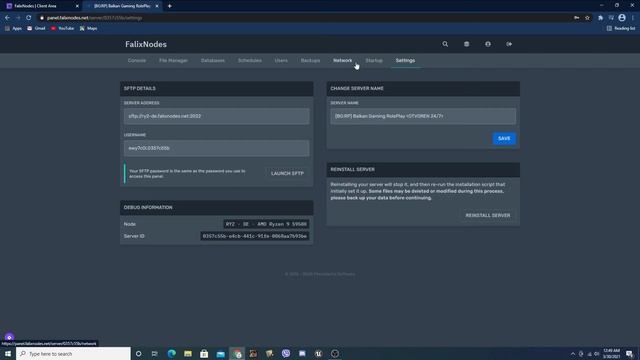Open Task View on the taskbar
Image resolution: width=640 pixels, height=360 pixels.
pyautogui.click(x=155, y=353)
